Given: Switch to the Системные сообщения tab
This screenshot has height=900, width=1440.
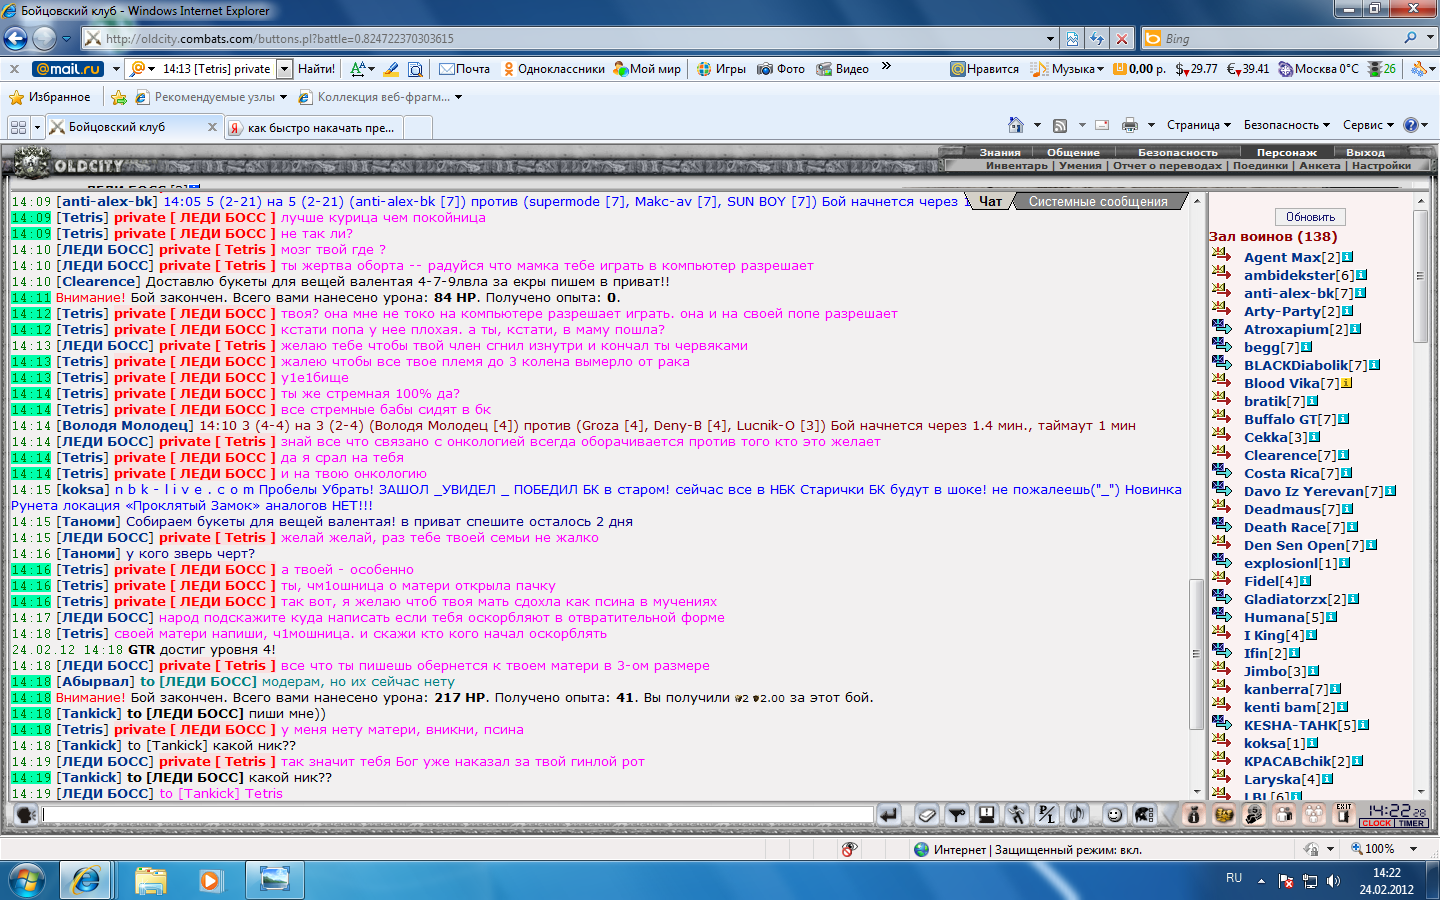Looking at the screenshot, I should 1098,201.
